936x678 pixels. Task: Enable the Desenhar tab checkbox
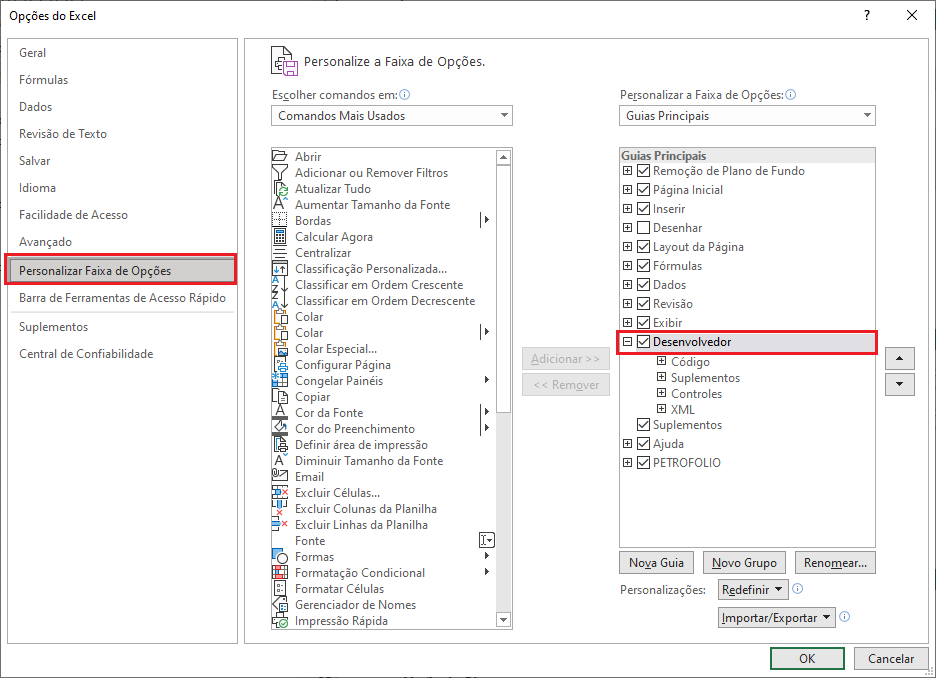coord(643,227)
